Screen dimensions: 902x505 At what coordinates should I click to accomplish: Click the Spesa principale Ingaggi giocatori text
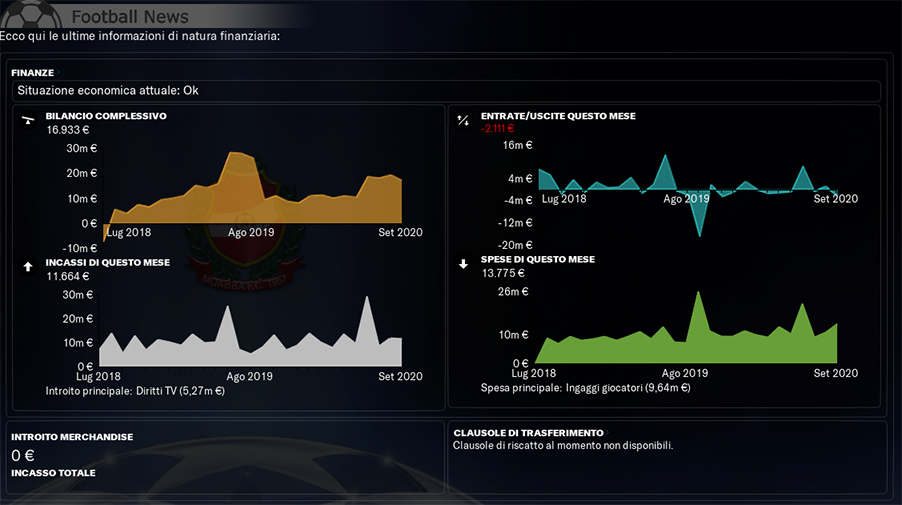click(586, 388)
